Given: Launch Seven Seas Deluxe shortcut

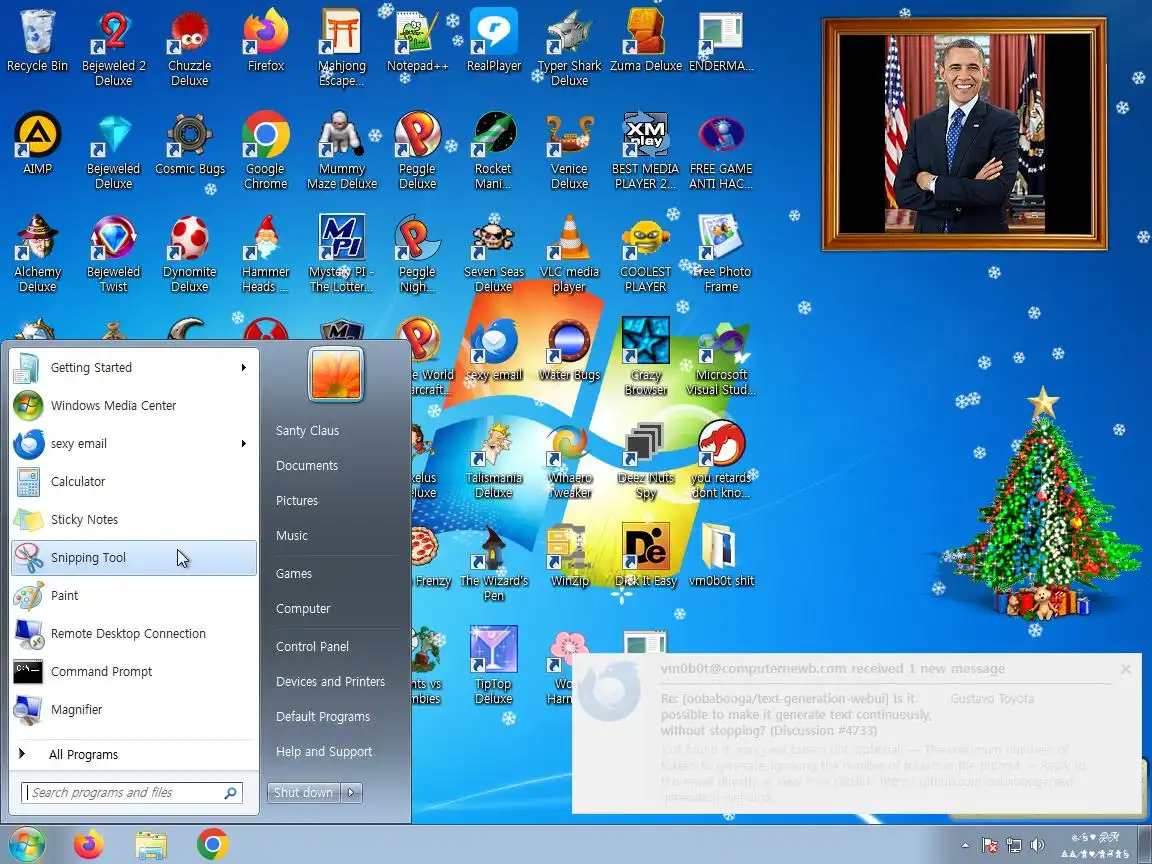Looking at the screenshot, I should click(x=494, y=253).
